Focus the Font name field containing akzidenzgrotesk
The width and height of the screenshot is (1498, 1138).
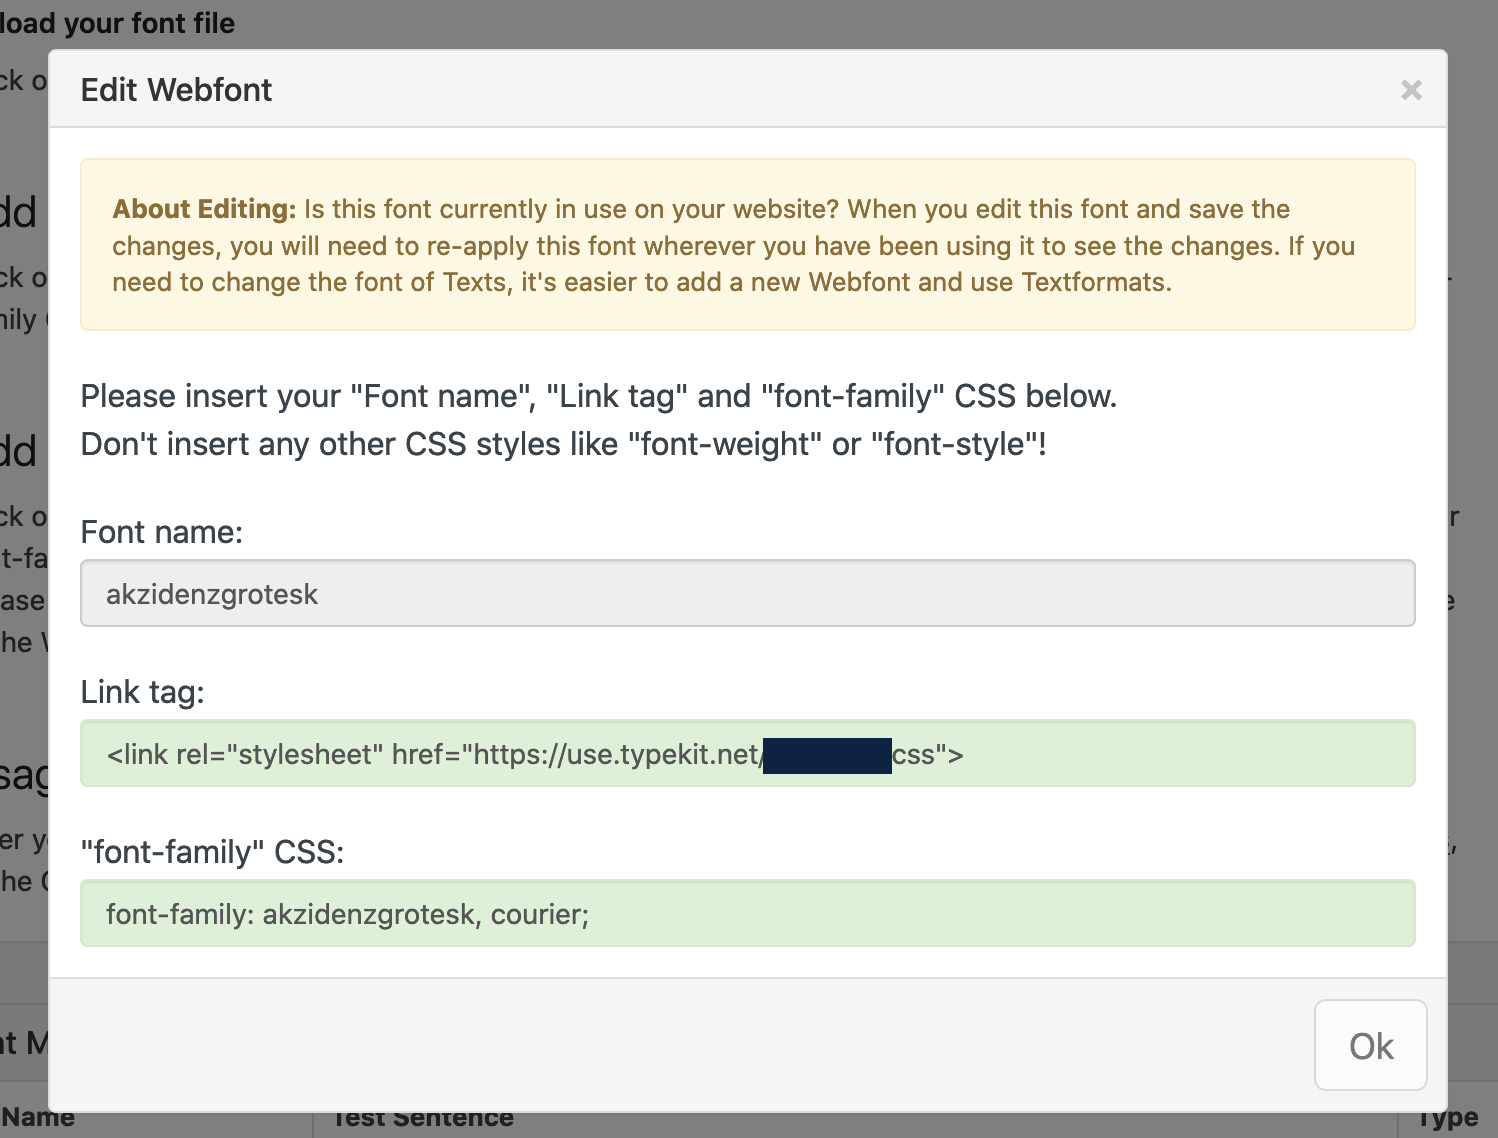(747, 594)
